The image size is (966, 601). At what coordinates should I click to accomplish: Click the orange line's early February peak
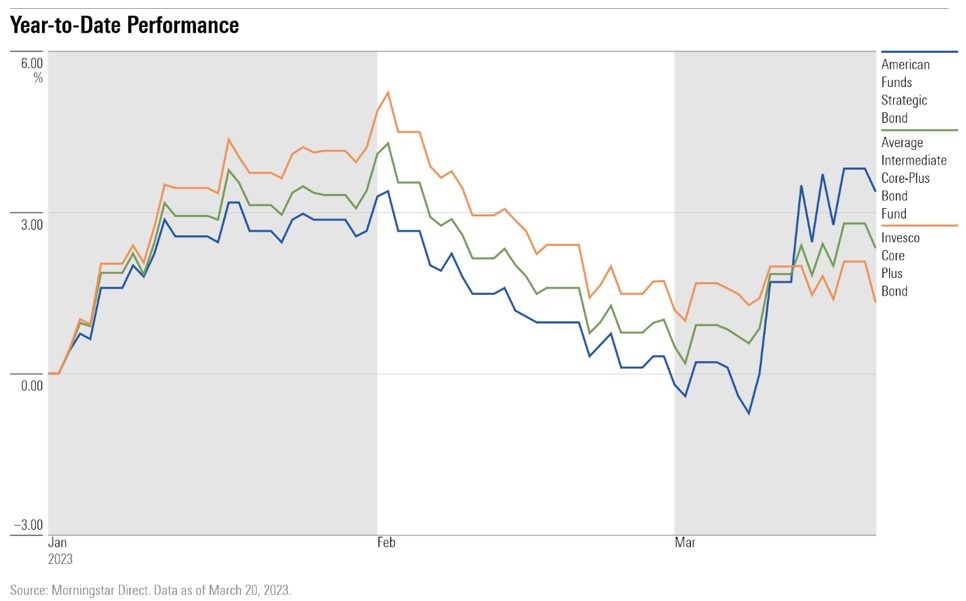coord(387,92)
